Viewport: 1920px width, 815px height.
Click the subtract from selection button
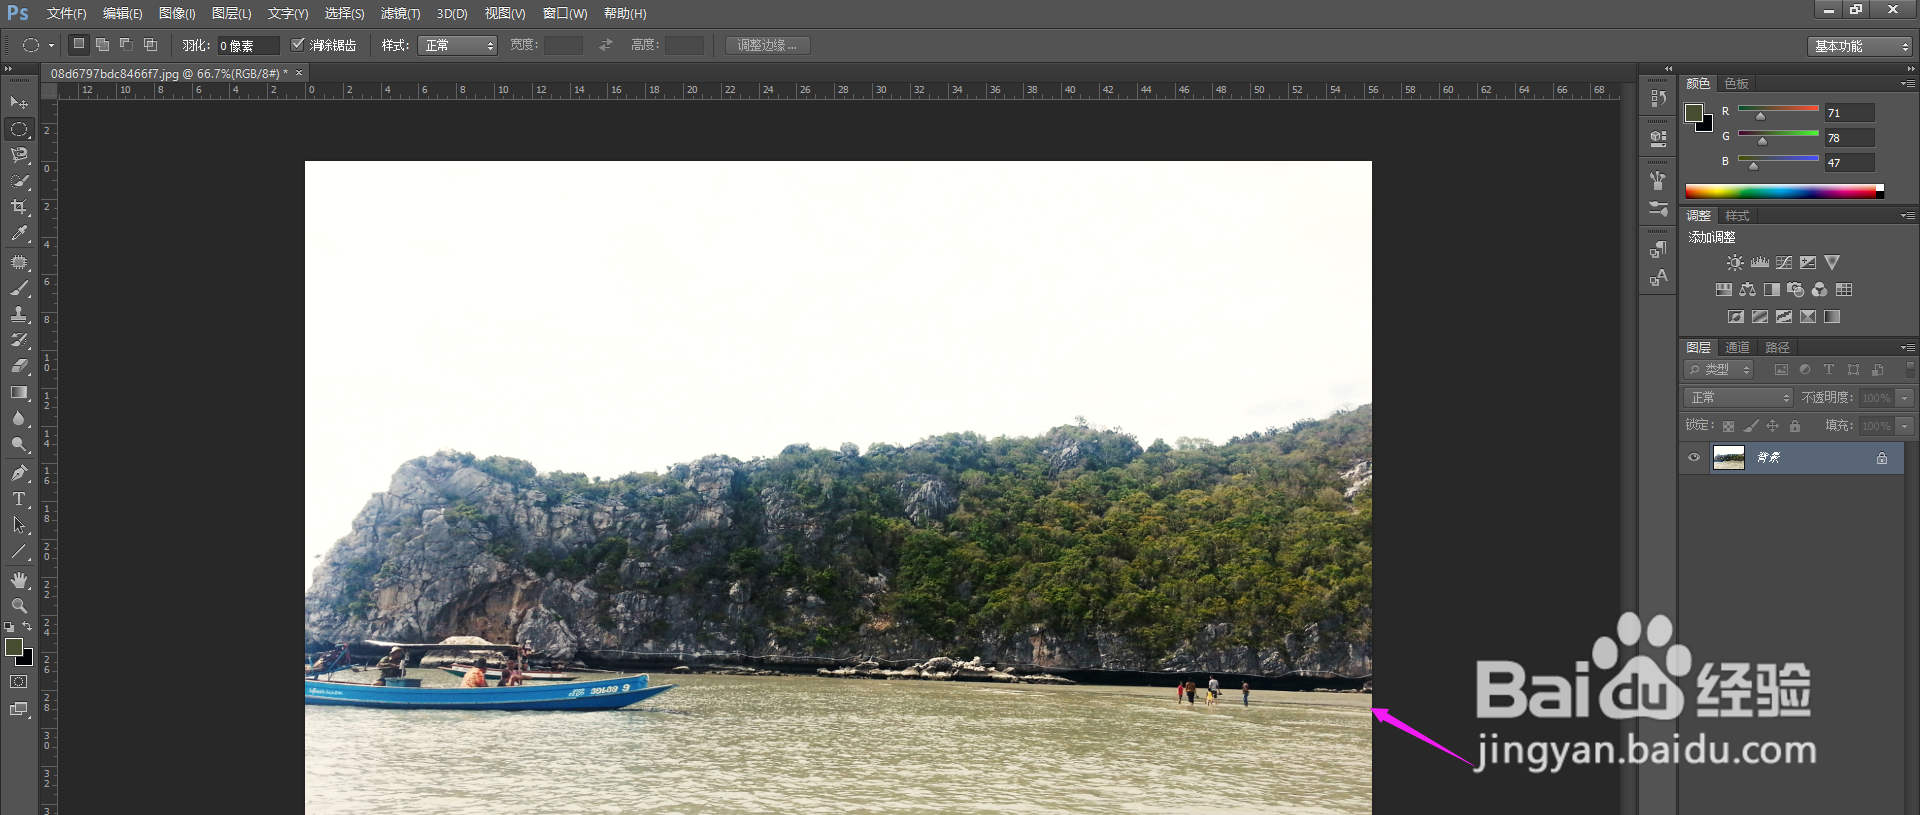click(x=126, y=45)
